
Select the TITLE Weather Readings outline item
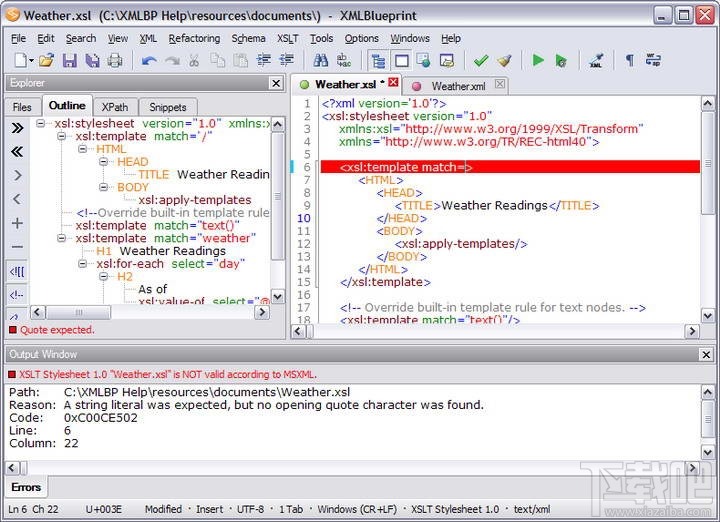click(204, 174)
